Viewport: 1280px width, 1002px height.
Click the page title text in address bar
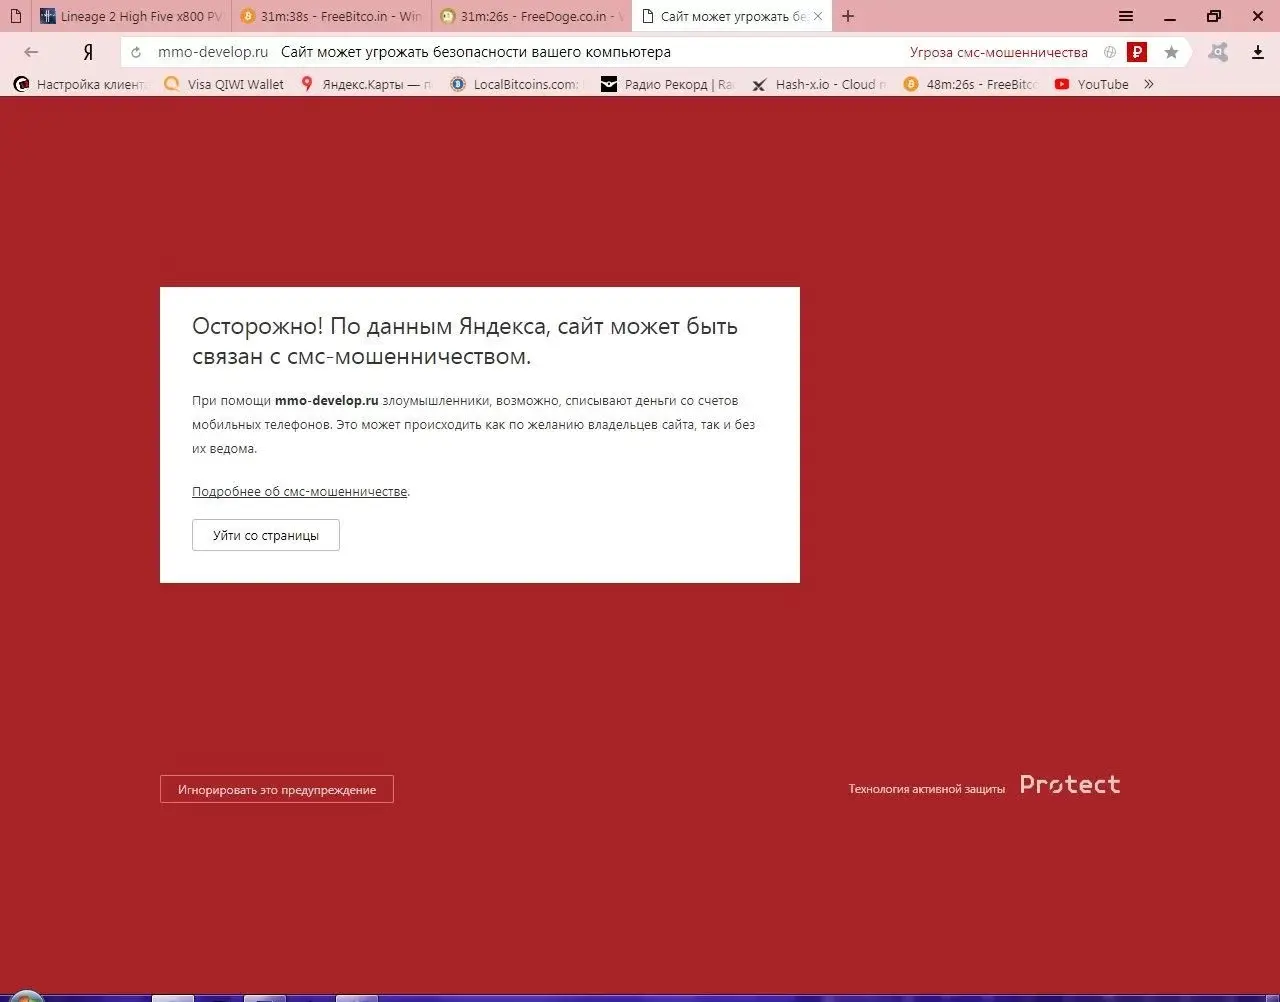tap(476, 52)
